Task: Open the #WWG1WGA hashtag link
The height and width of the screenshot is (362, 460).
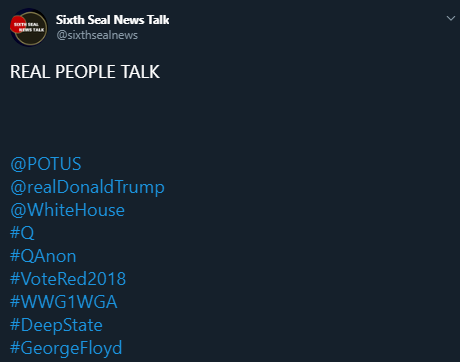Action: (64, 302)
